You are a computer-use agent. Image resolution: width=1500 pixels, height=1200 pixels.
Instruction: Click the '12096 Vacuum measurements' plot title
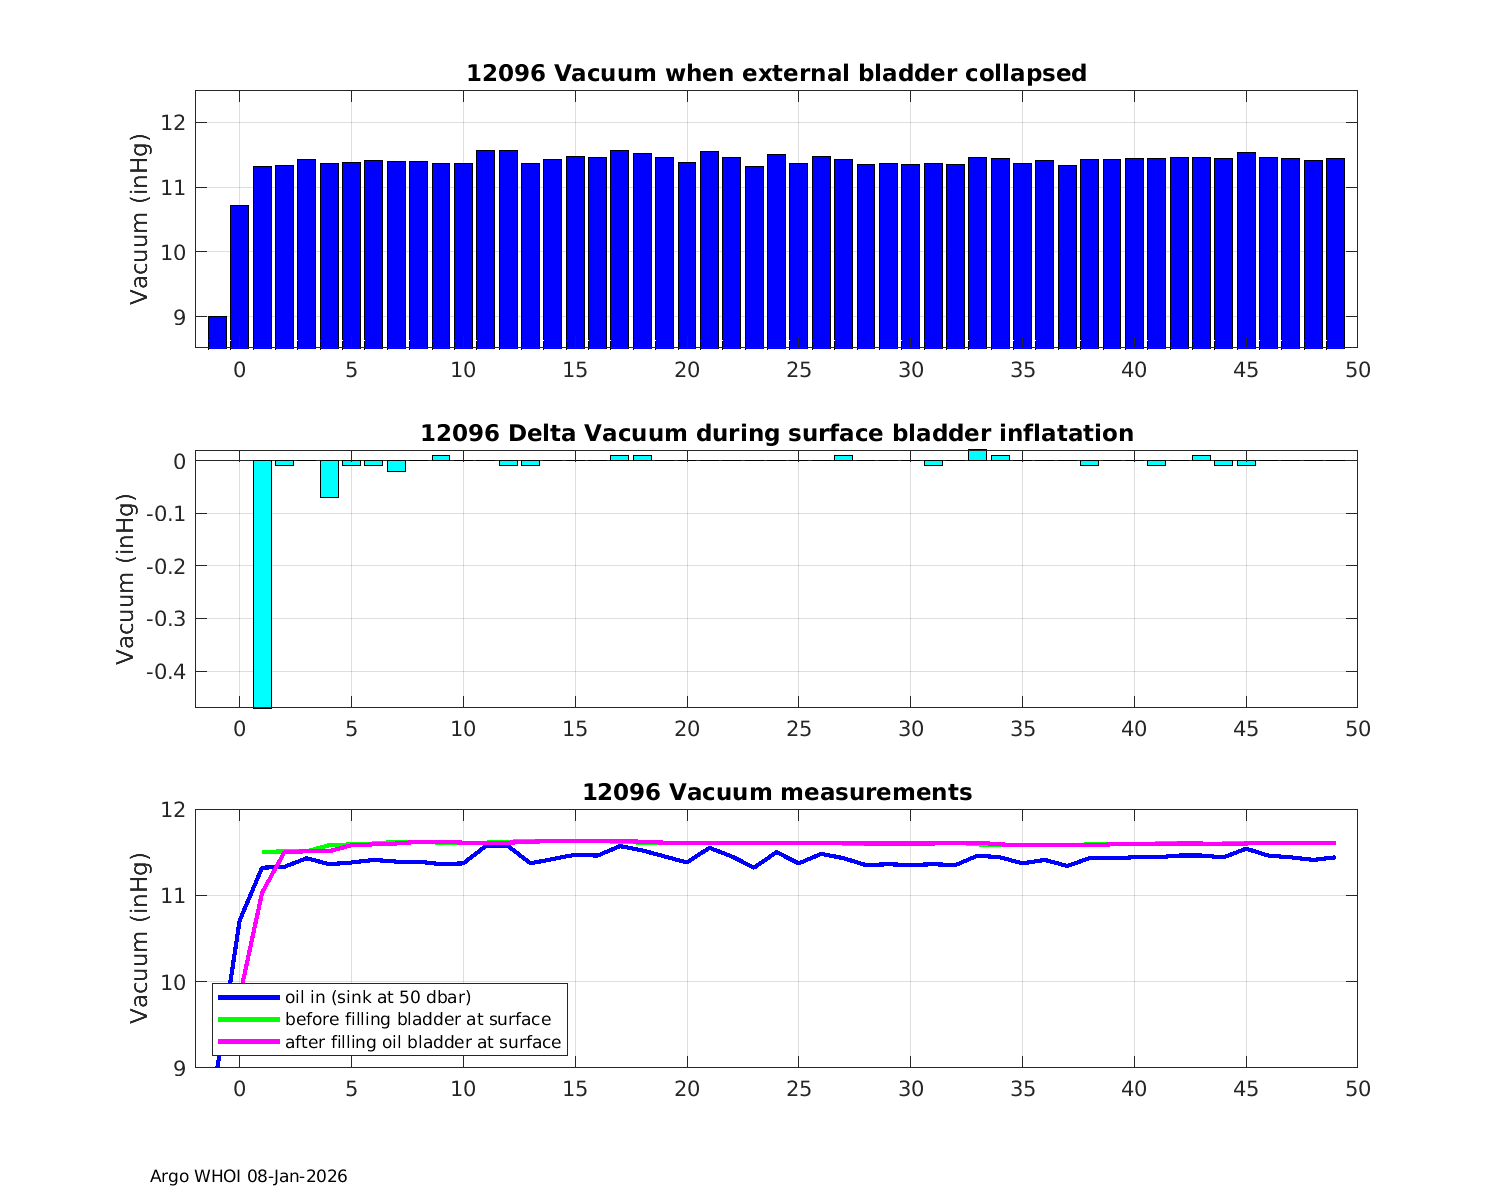[776, 793]
